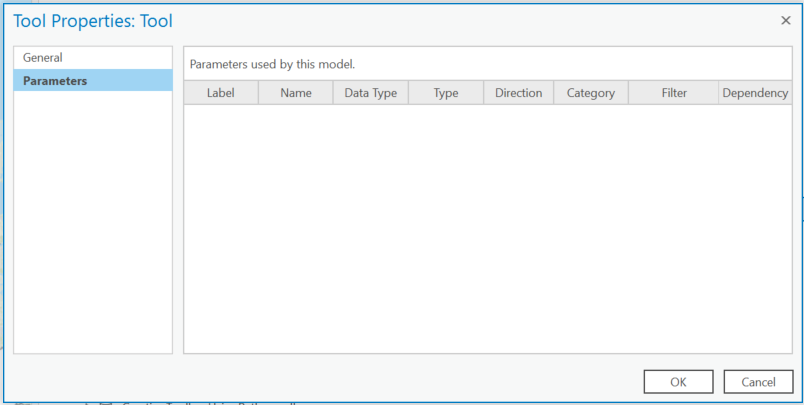
Task: Click the Label column header
Action: click(x=221, y=93)
